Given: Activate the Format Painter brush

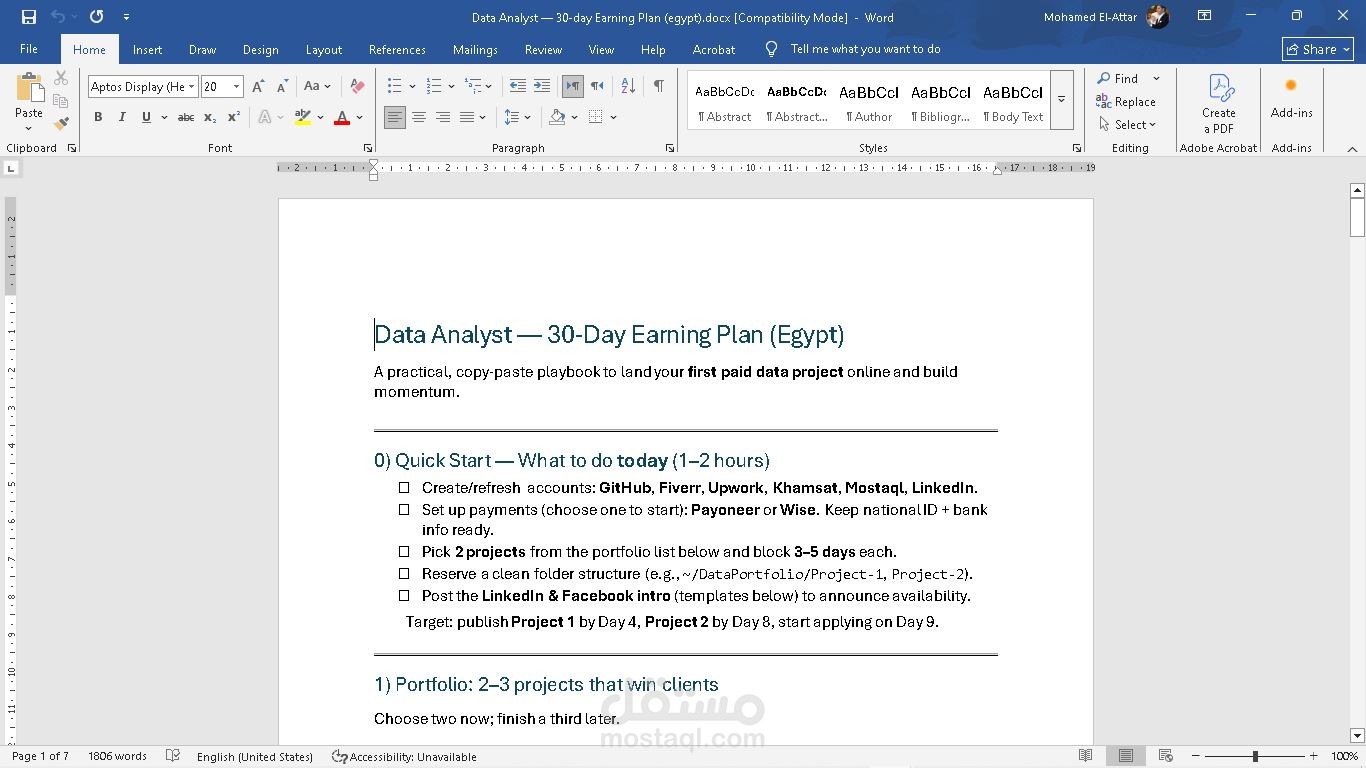Looking at the screenshot, I should coord(61,124).
